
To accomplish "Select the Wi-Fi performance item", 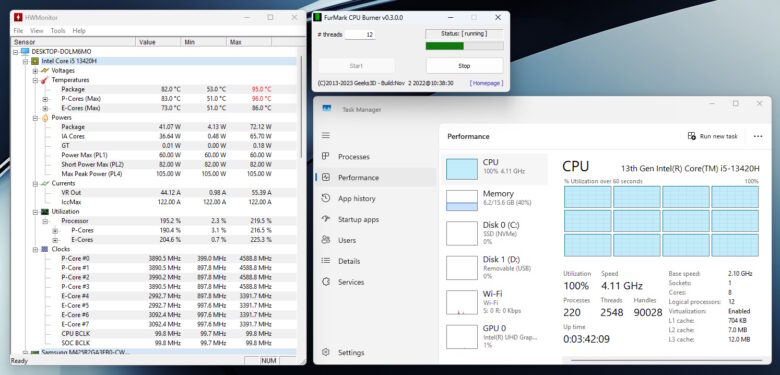I will click(493, 302).
